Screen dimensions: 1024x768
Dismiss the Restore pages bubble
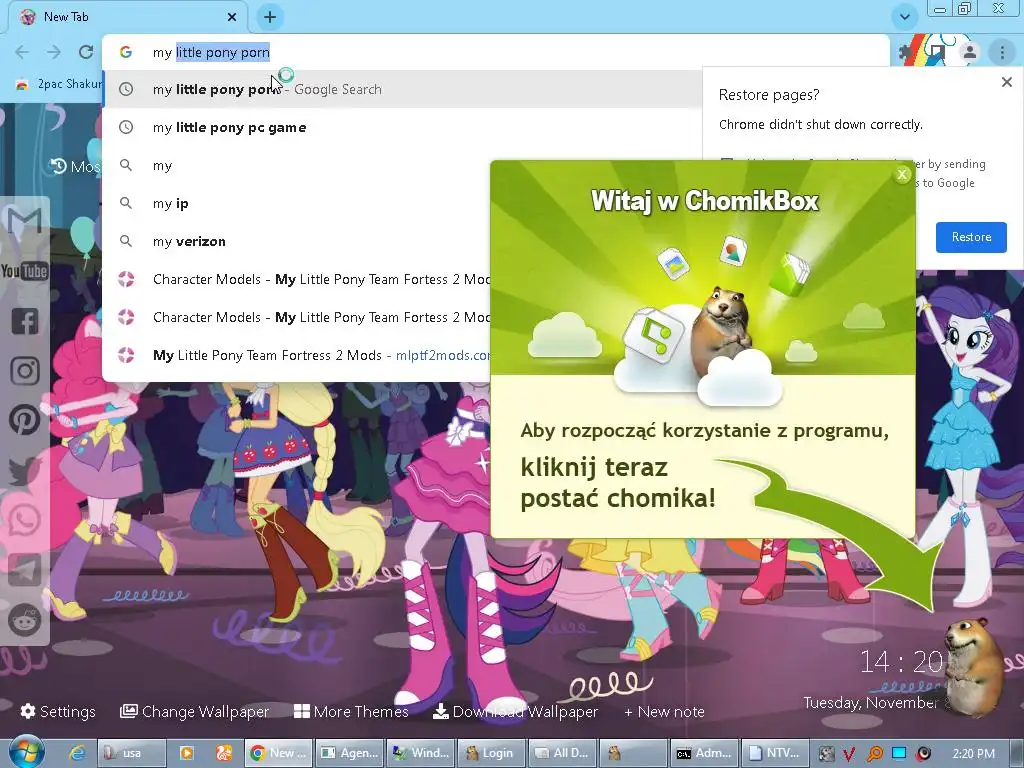click(1007, 82)
